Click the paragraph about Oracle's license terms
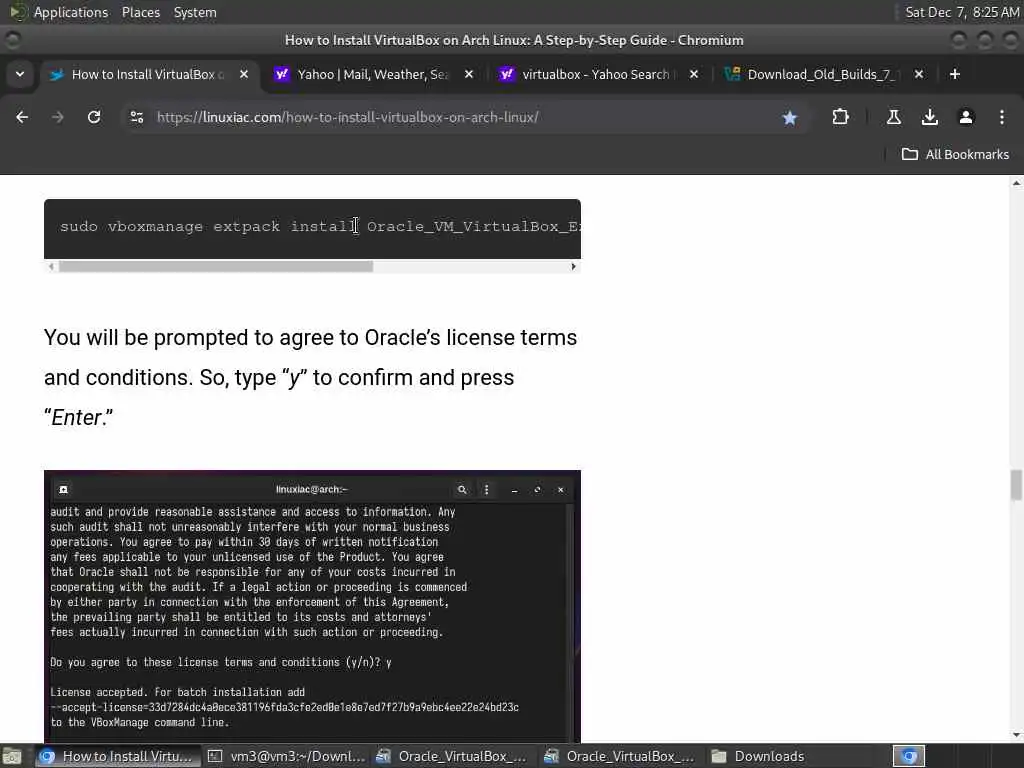The image size is (1024, 768). [x=310, y=377]
